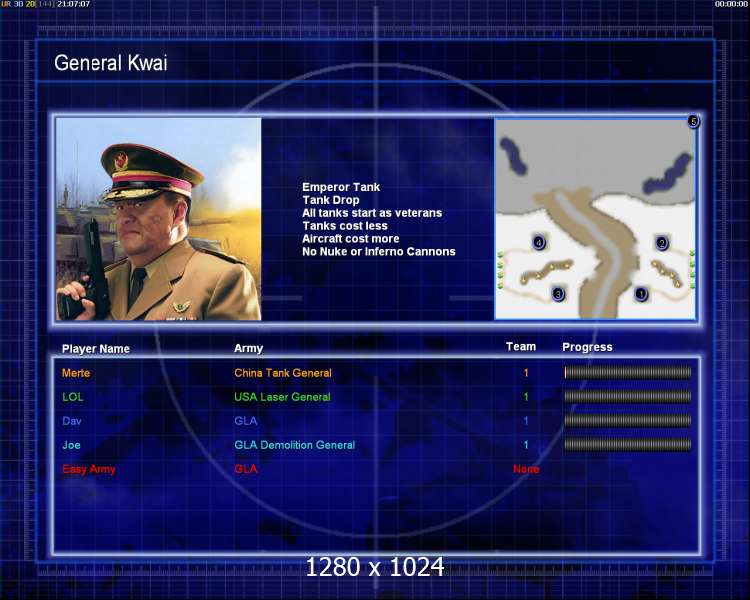Image resolution: width=750 pixels, height=600 pixels.
Task: Click start position 3 on minimap
Action: tap(558, 293)
